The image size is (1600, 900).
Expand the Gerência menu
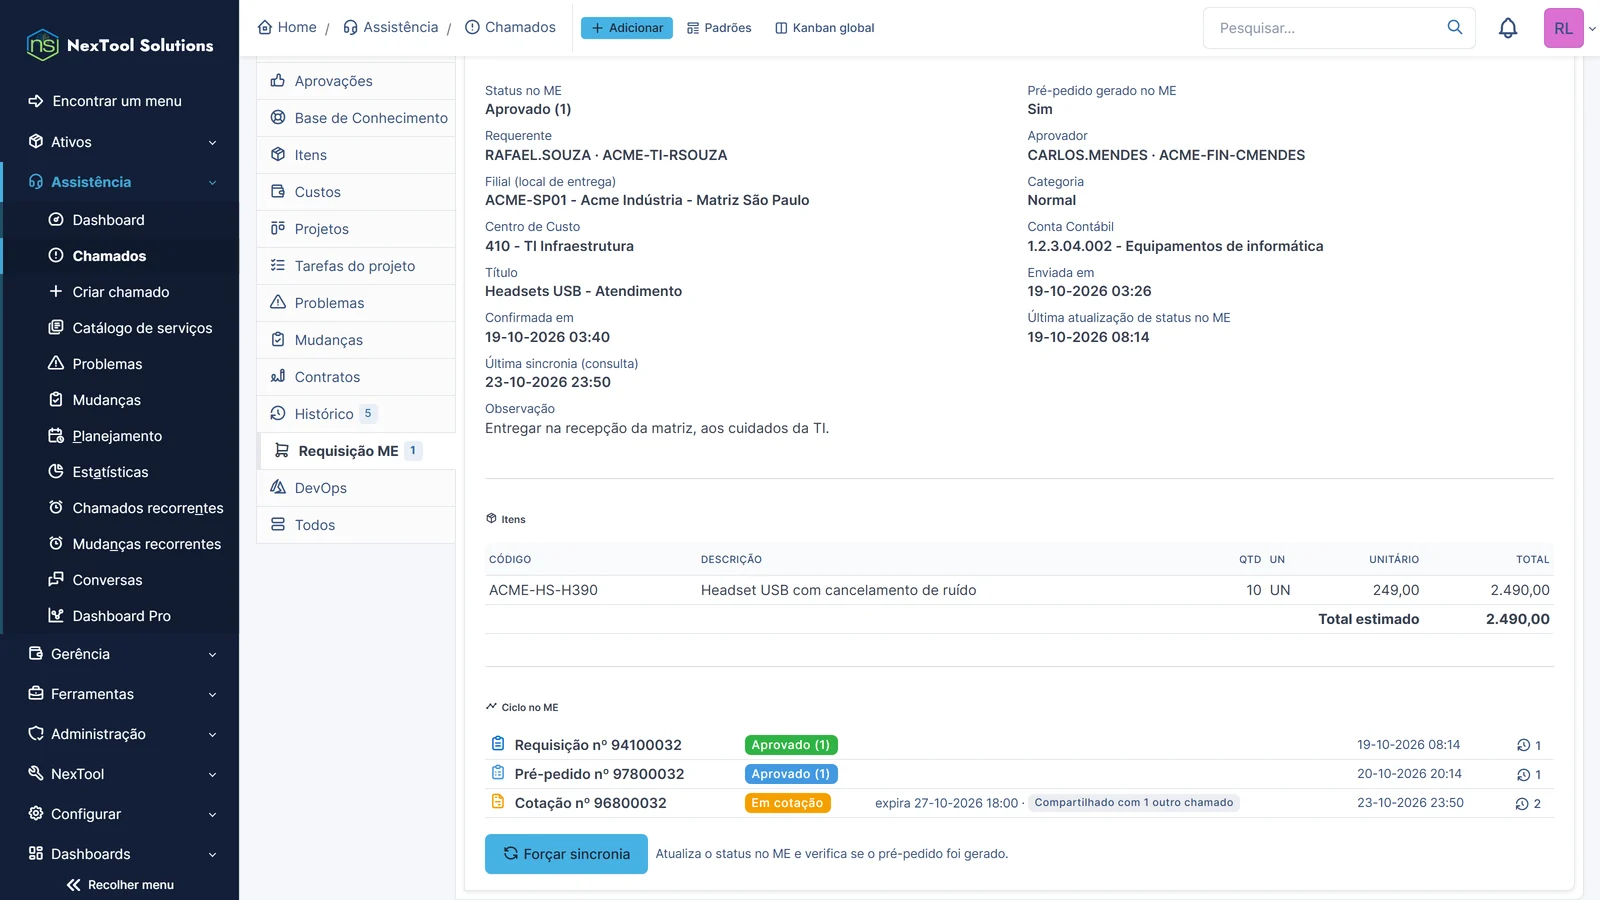(120, 654)
